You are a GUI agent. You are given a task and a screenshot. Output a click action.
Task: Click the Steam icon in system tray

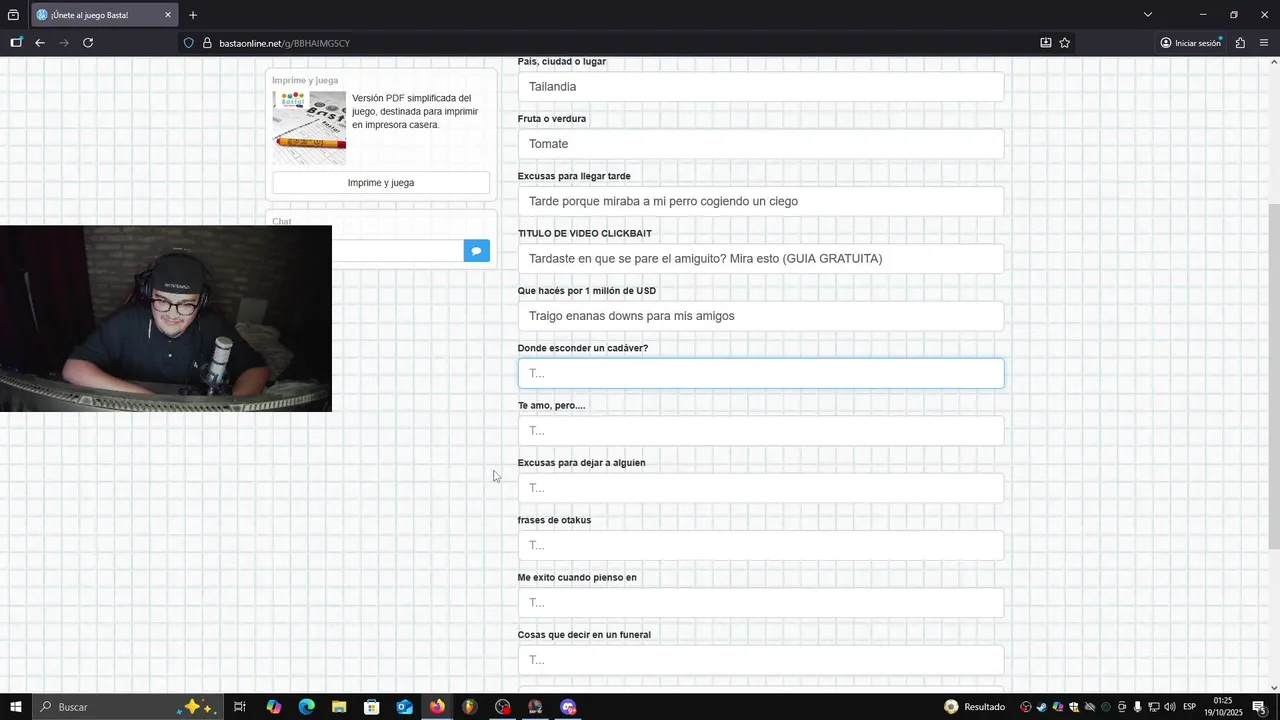[x=1042, y=707]
